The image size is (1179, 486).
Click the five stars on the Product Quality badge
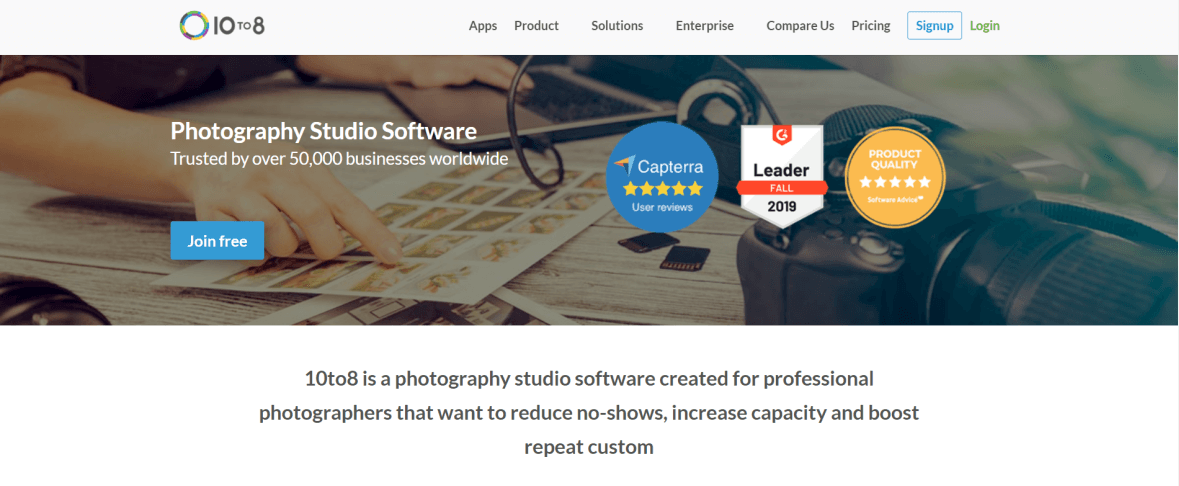point(895,181)
